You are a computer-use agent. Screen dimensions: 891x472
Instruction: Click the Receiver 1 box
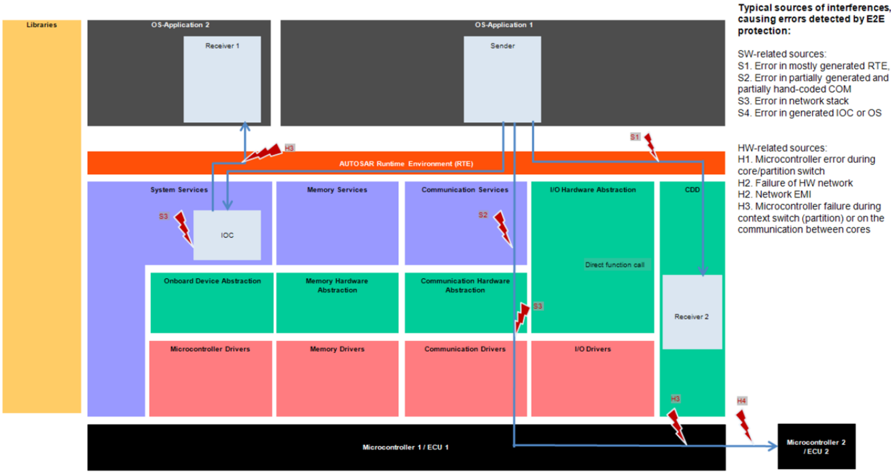pyautogui.click(x=222, y=80)
